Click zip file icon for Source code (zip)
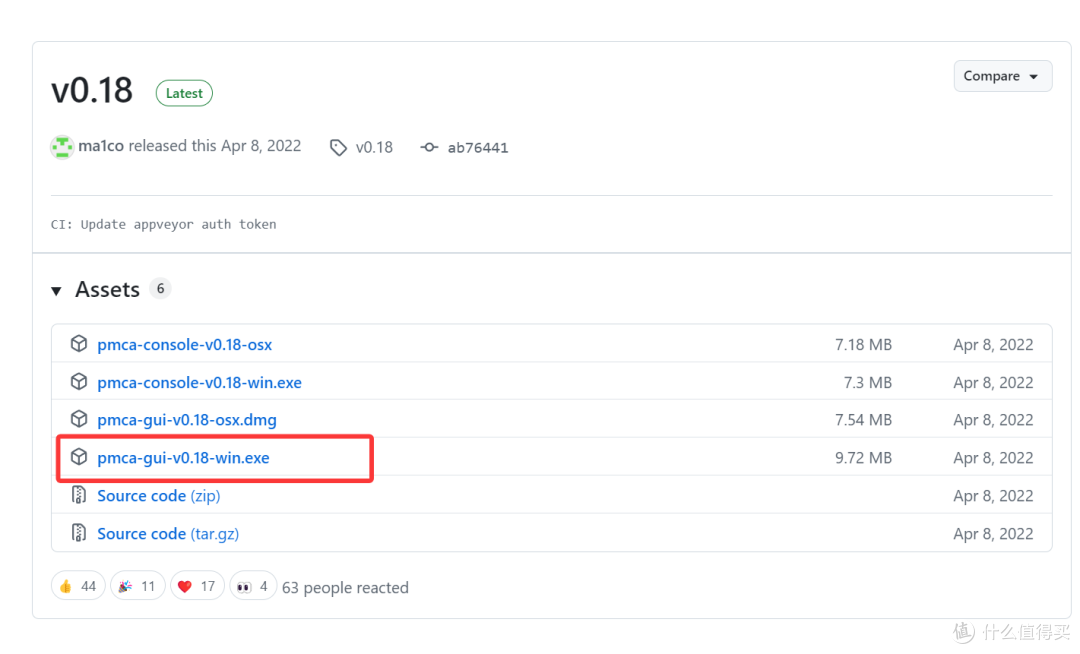Viewport: 1080px width, 654px height. point(79,495)
